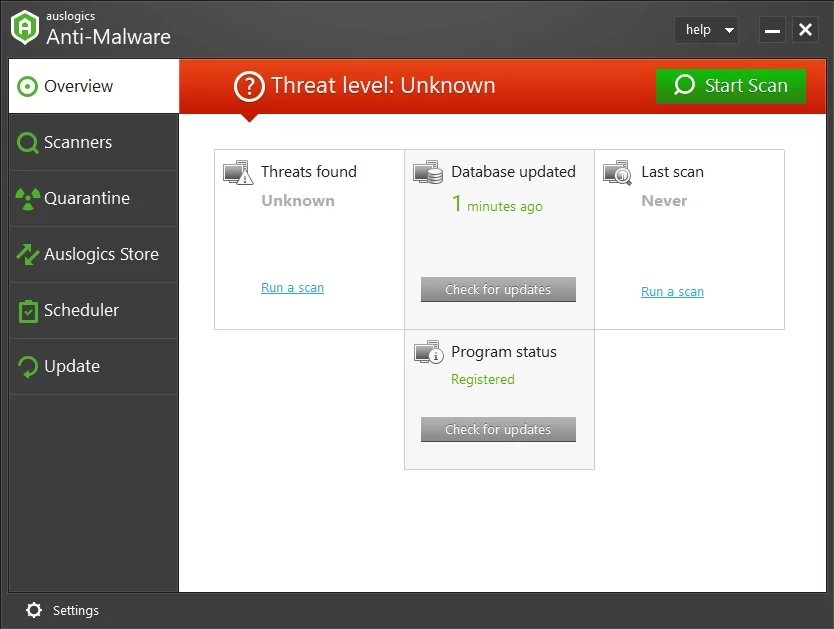Click the Database updated icon
The image size is (834, 629).
point(428,173)
